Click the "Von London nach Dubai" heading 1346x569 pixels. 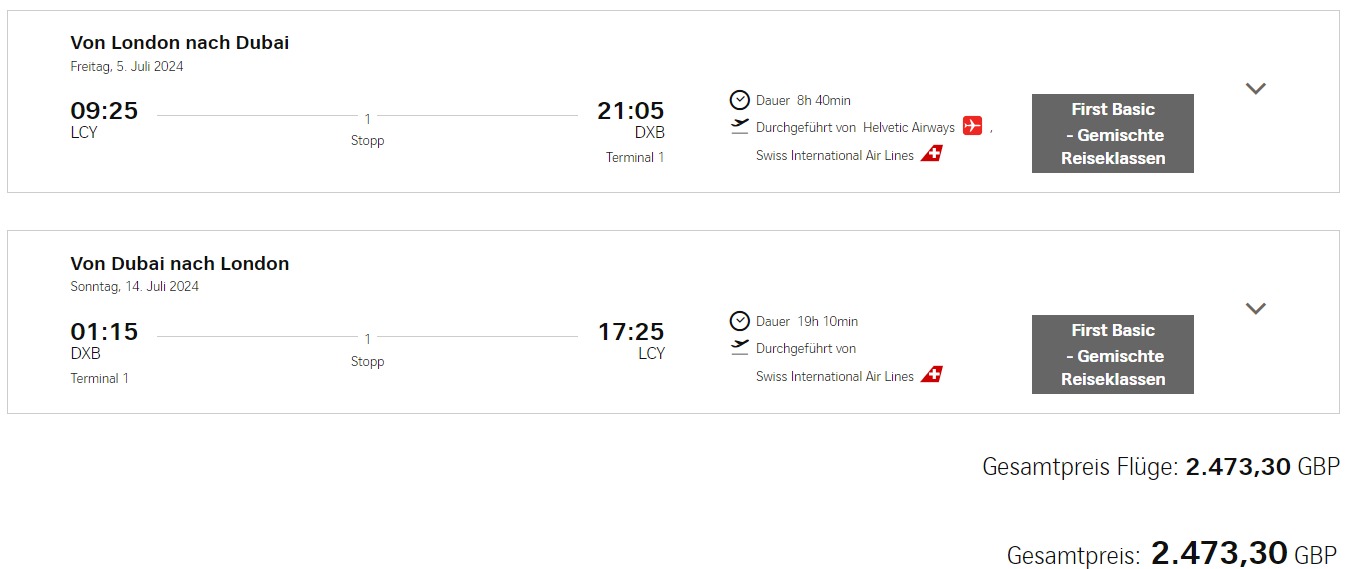coord(180,43)
